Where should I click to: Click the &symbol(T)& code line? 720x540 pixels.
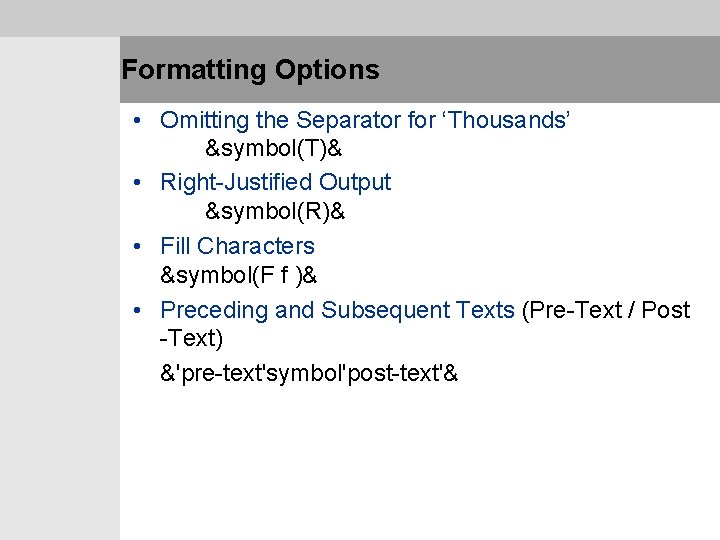pos(273,150)
